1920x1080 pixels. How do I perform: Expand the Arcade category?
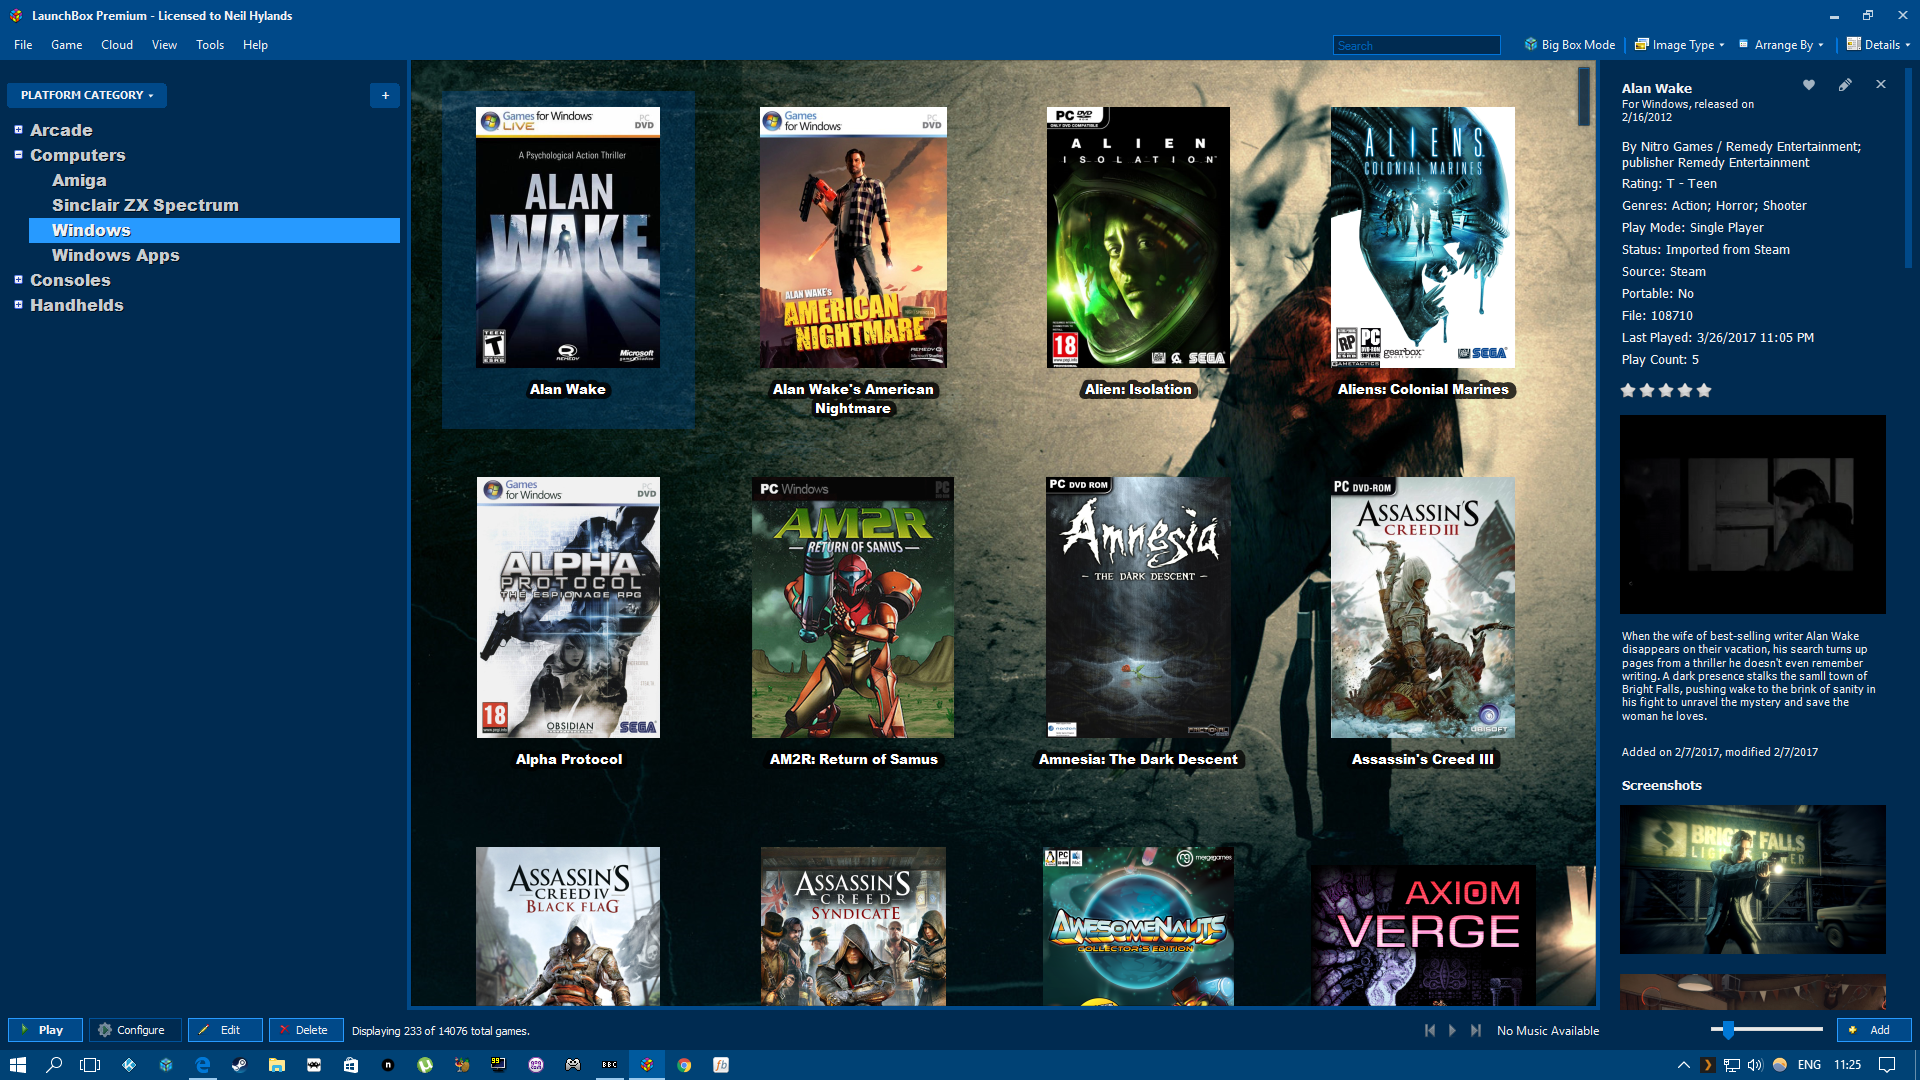pos(18,129)
